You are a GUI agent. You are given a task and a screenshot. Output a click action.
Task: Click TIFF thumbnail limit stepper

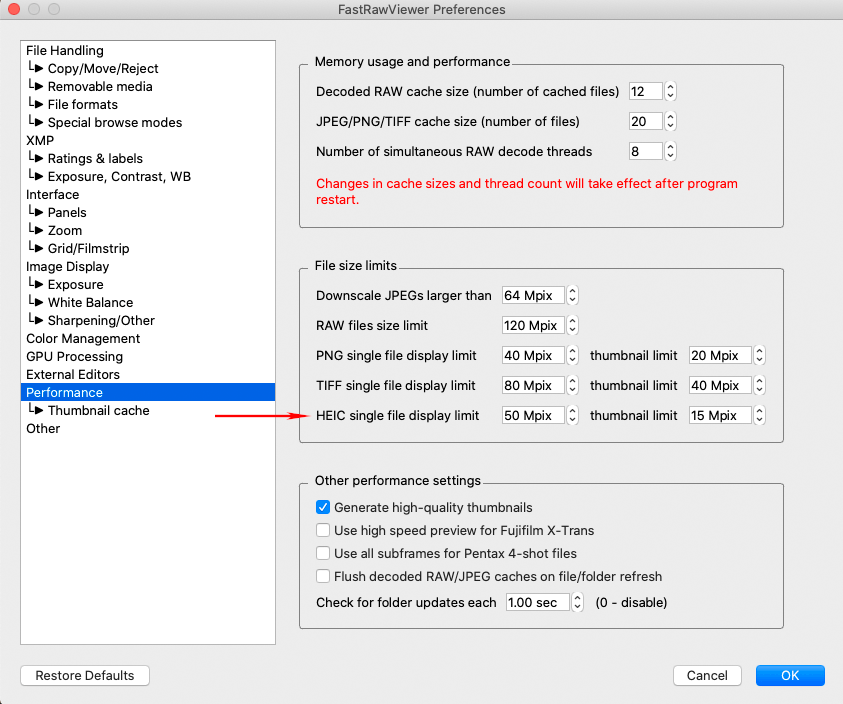(760, 386)
